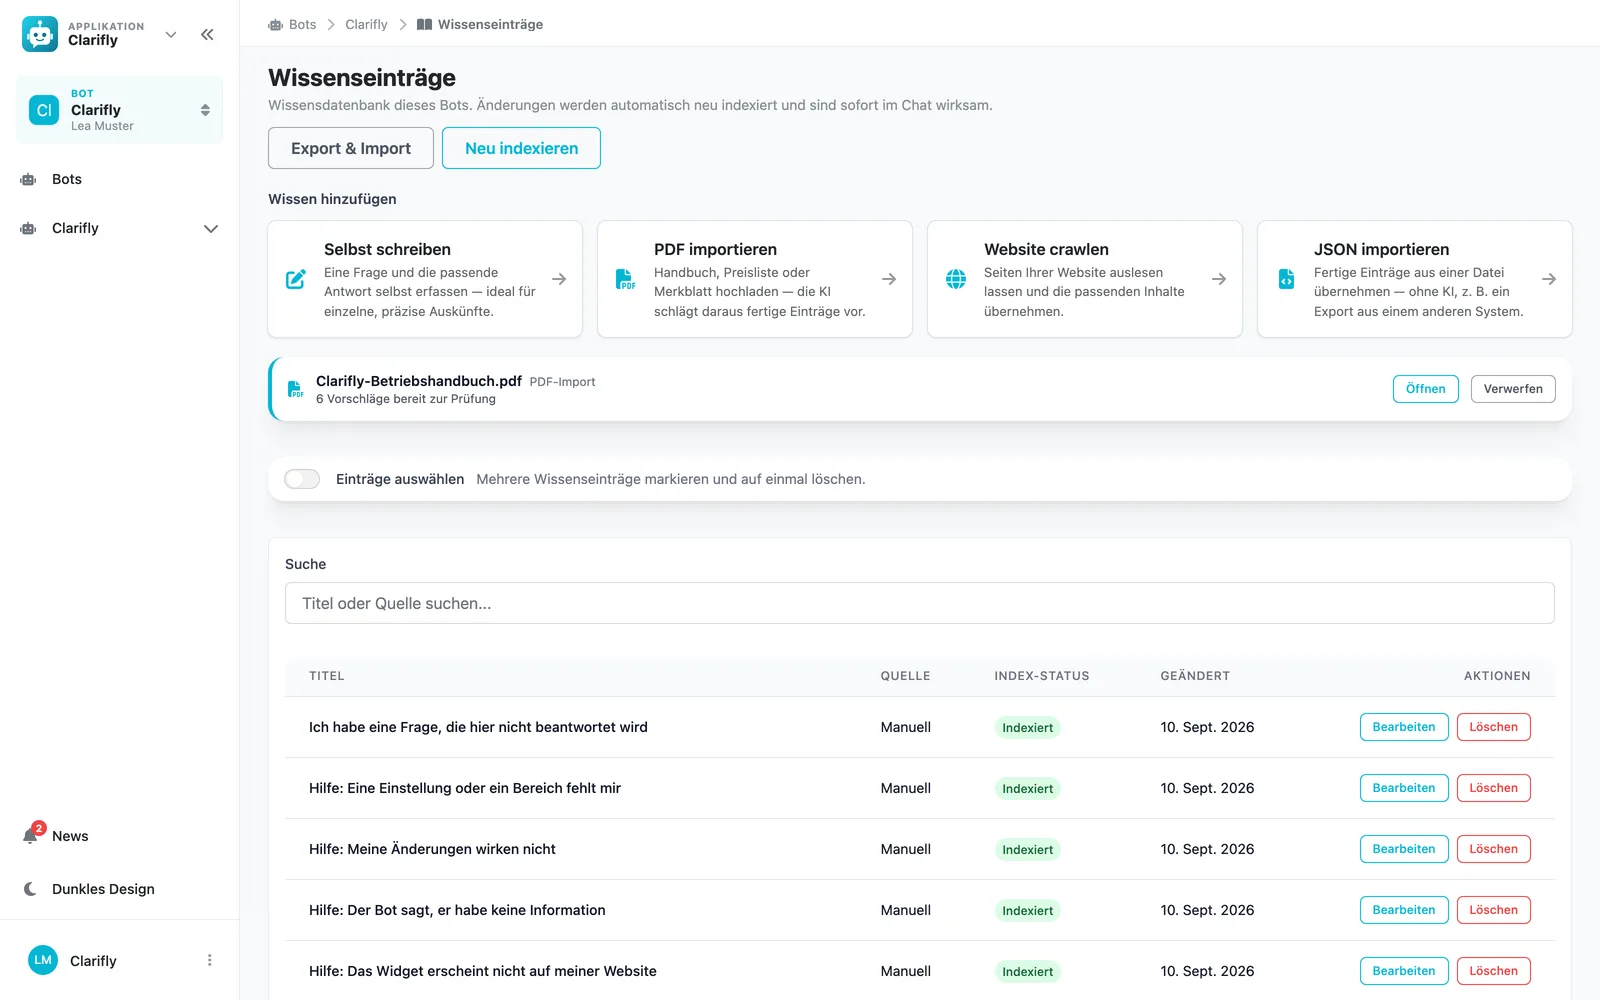Click the Clarifly robot app logo

click(x=40, y=34)
